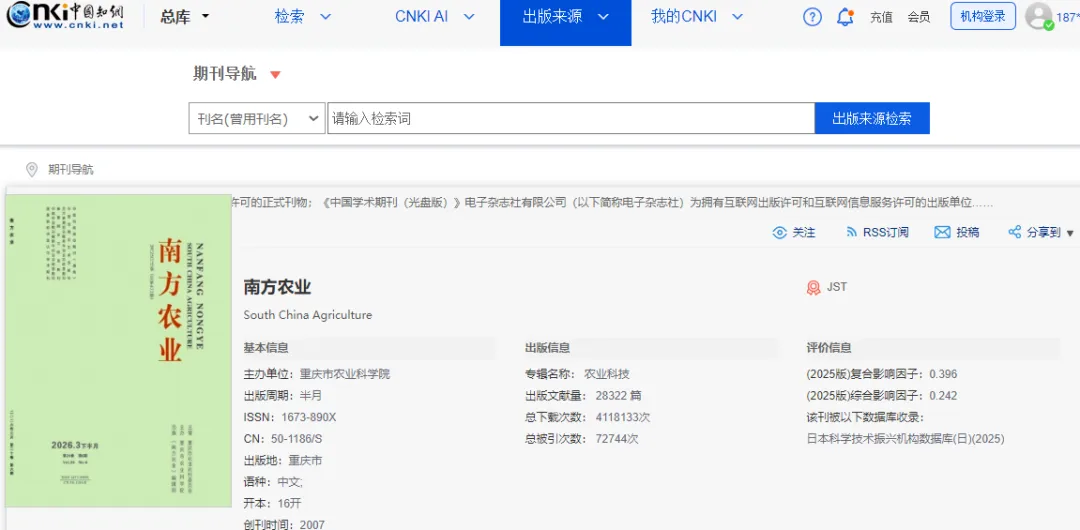Click the 关注 eye icon

click(780, 232)
